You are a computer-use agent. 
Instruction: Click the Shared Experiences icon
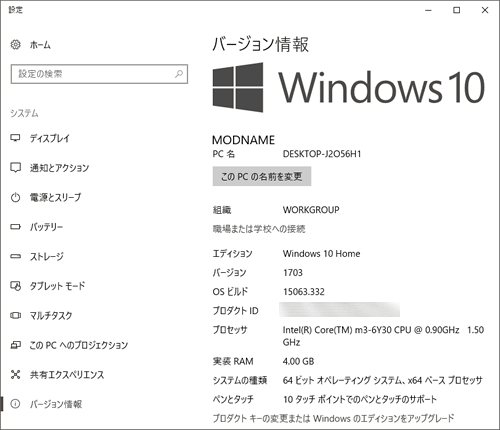coord(15,374)
